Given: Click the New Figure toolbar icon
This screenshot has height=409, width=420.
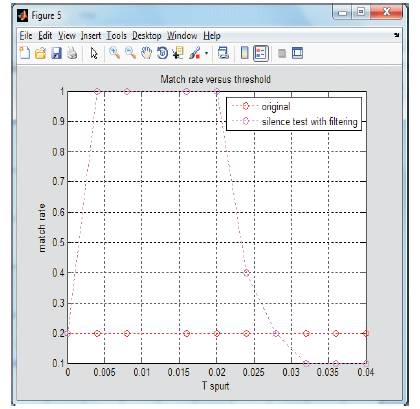Looking at the screenshot, I should click(x=25, y=53).
